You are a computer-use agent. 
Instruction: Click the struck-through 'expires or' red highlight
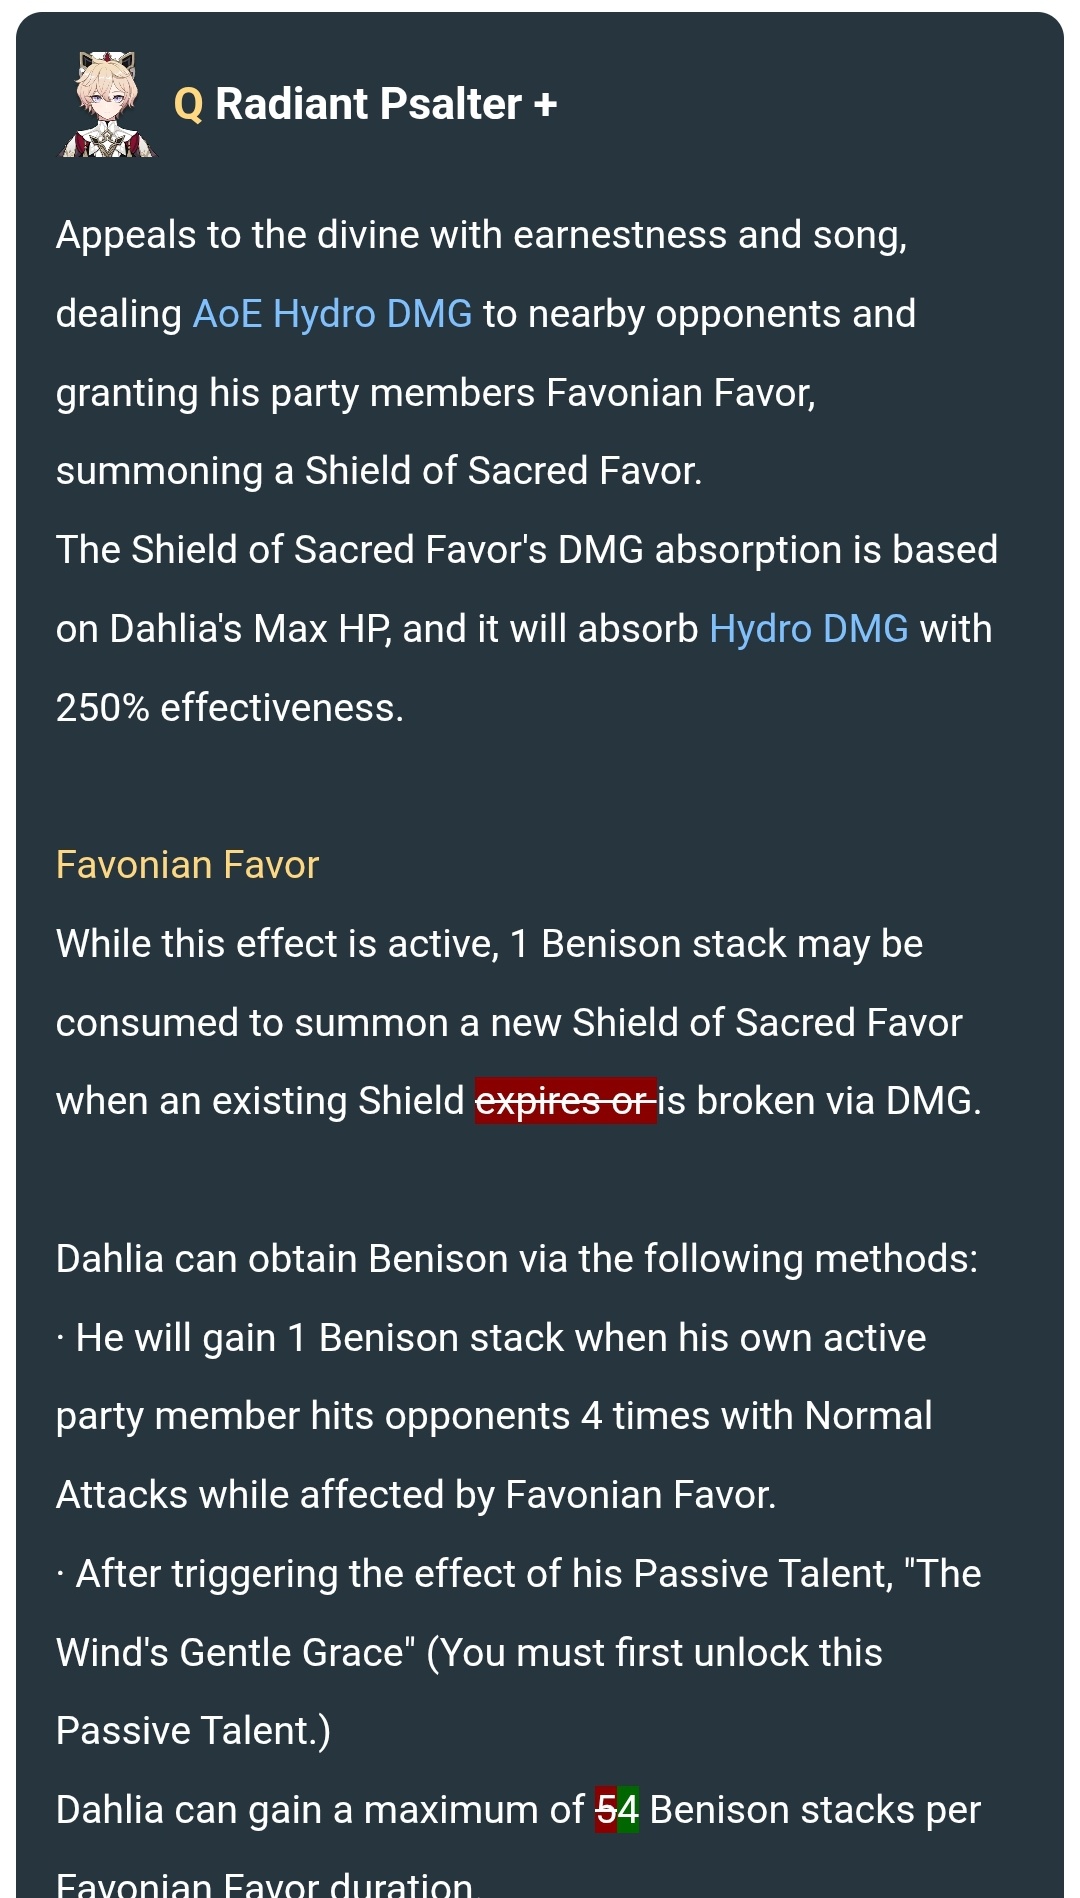click(x=565, y=1101)
